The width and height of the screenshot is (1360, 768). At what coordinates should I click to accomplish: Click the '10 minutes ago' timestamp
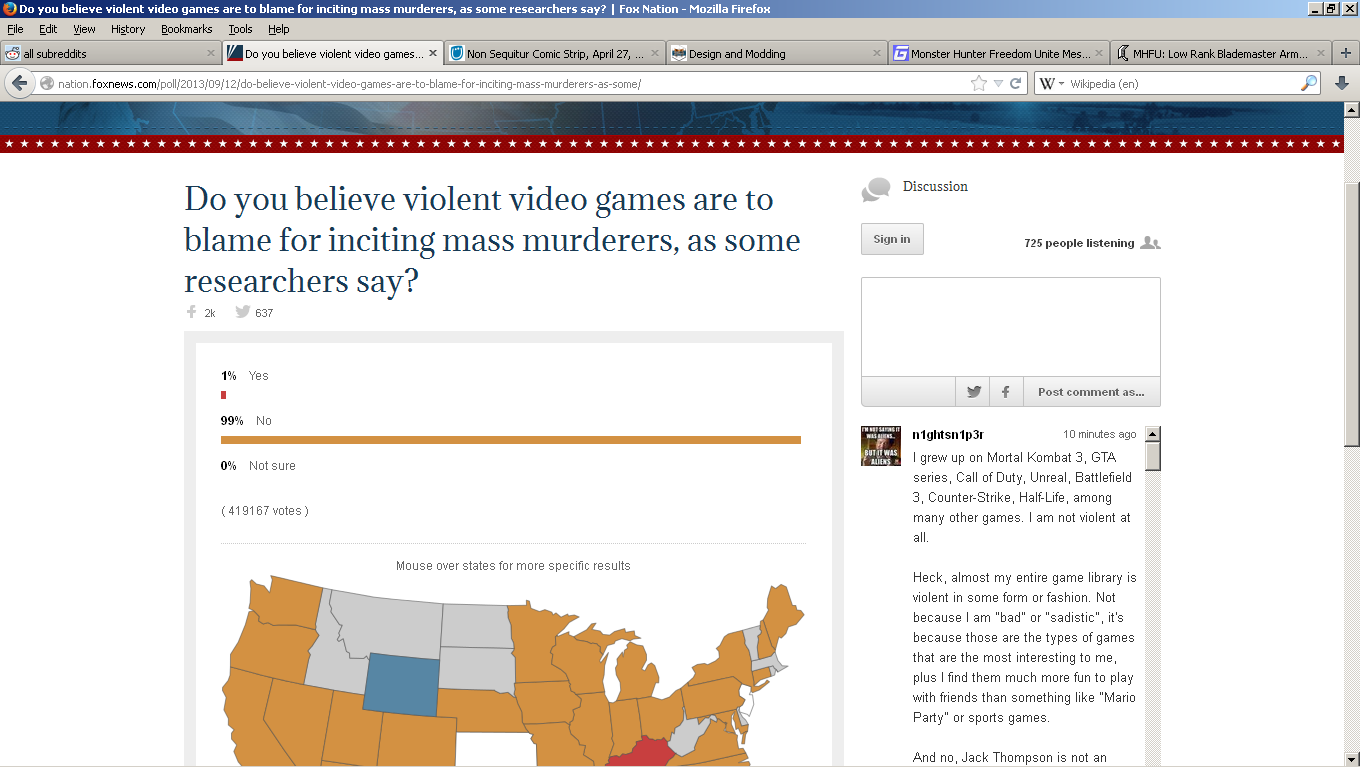[1099, 435]
